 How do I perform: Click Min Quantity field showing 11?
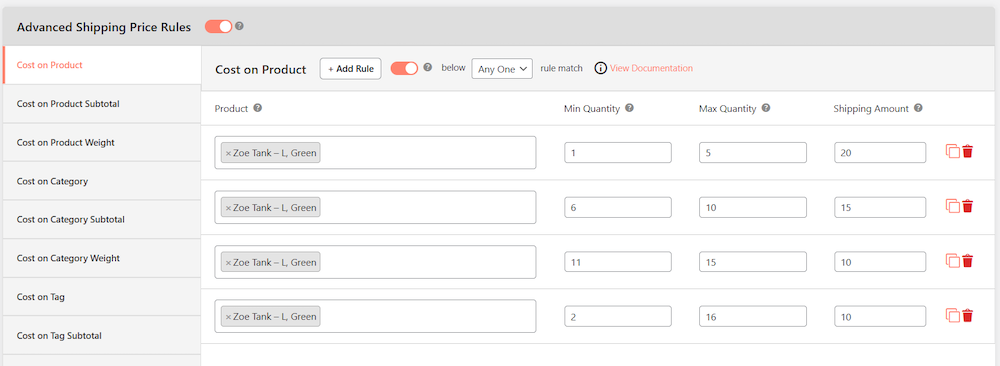click(618, 262)
